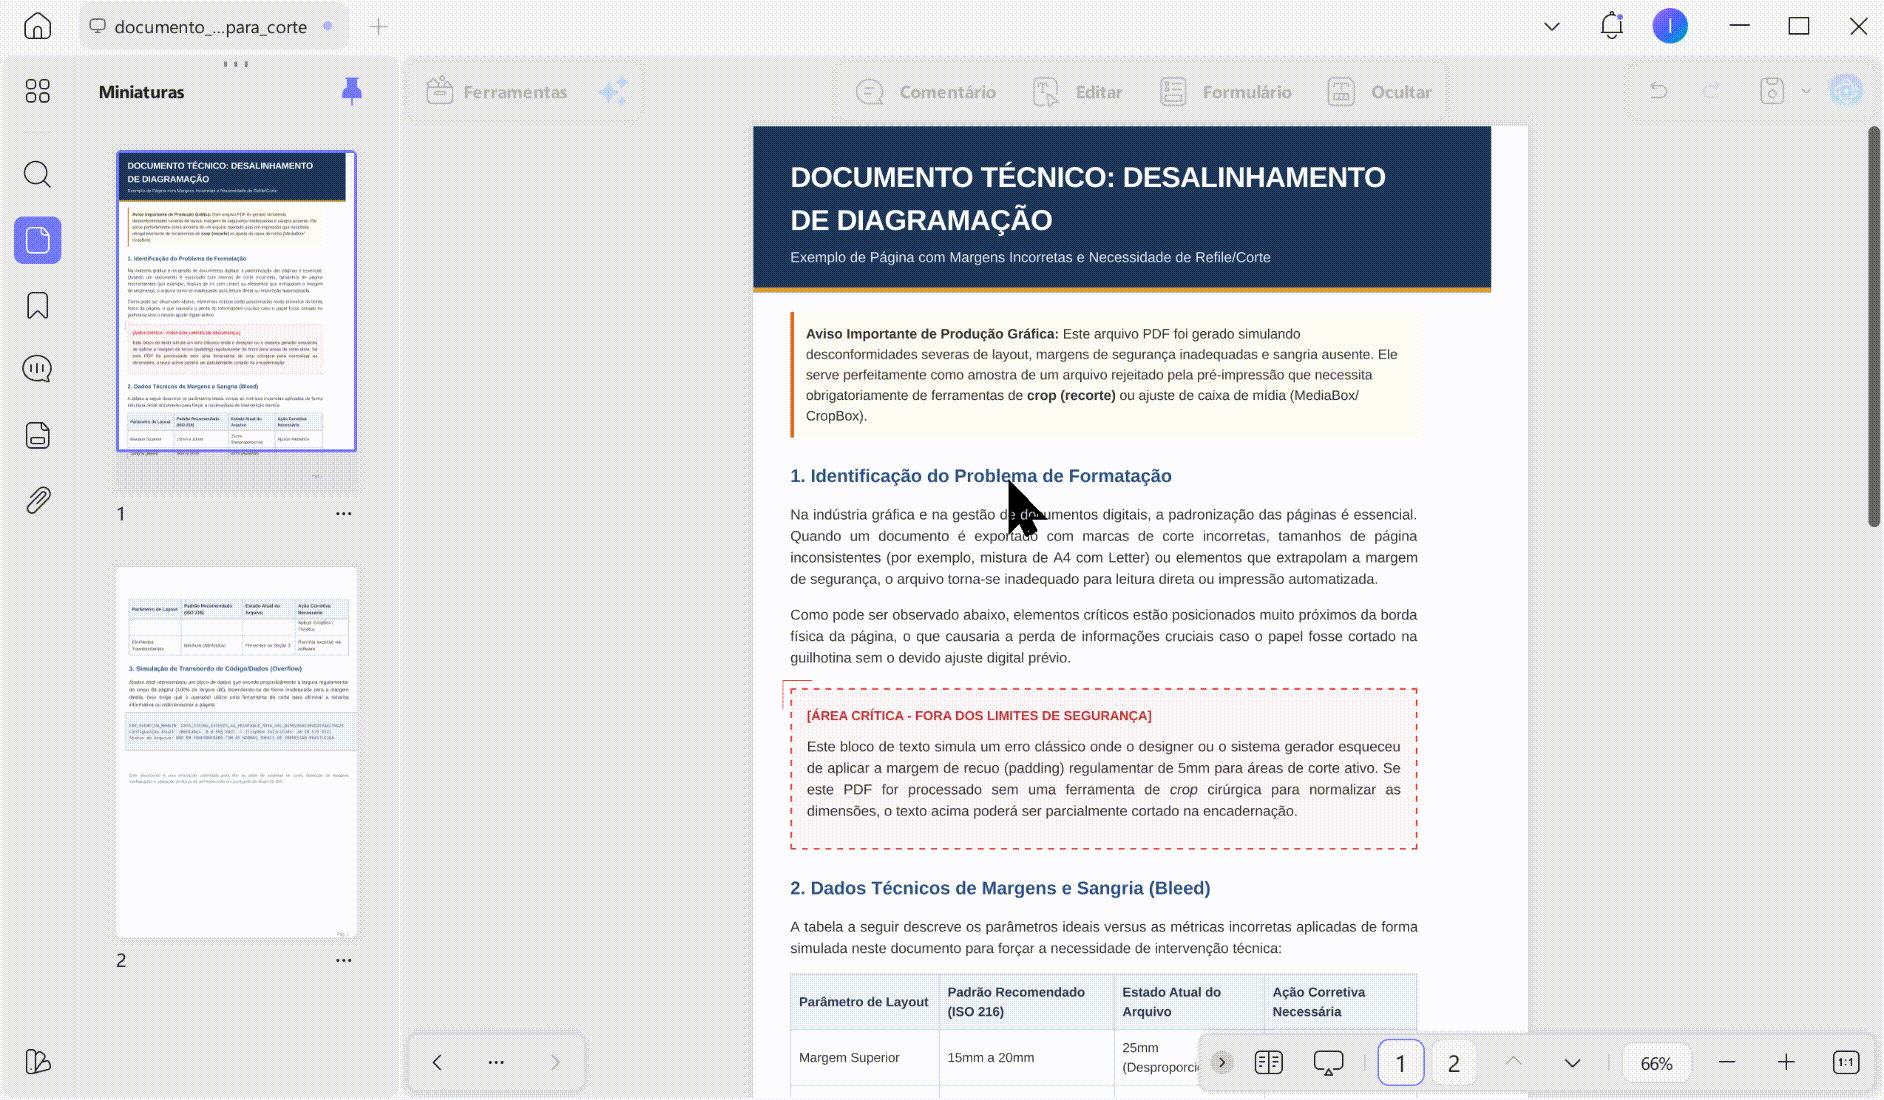Image resolution: width=1884 pixels, height=1100 pixels.
Task: Go to next page down chevron
Action: (x=1572, y=1062)
